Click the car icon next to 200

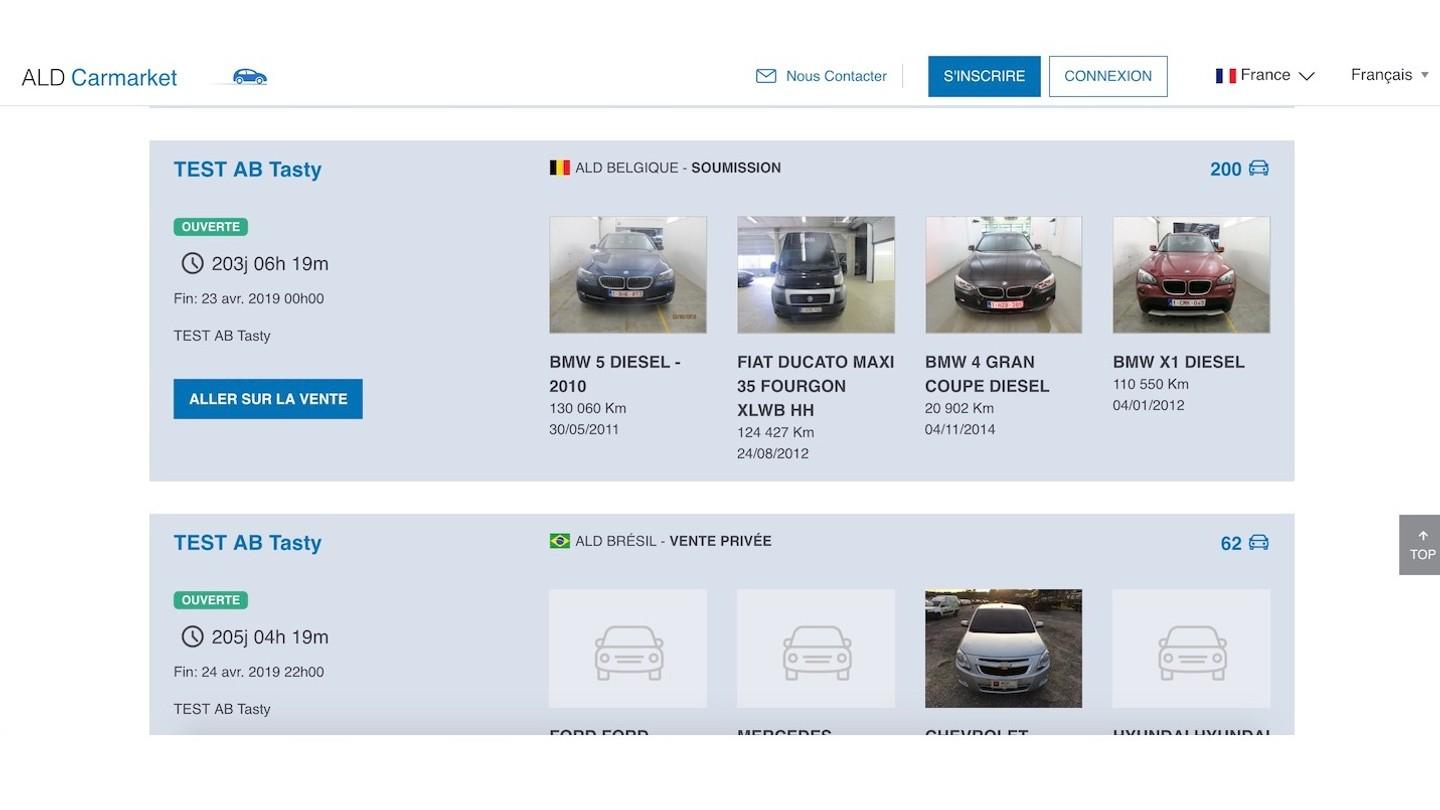pyautogui.click(x=1258, y=168)
